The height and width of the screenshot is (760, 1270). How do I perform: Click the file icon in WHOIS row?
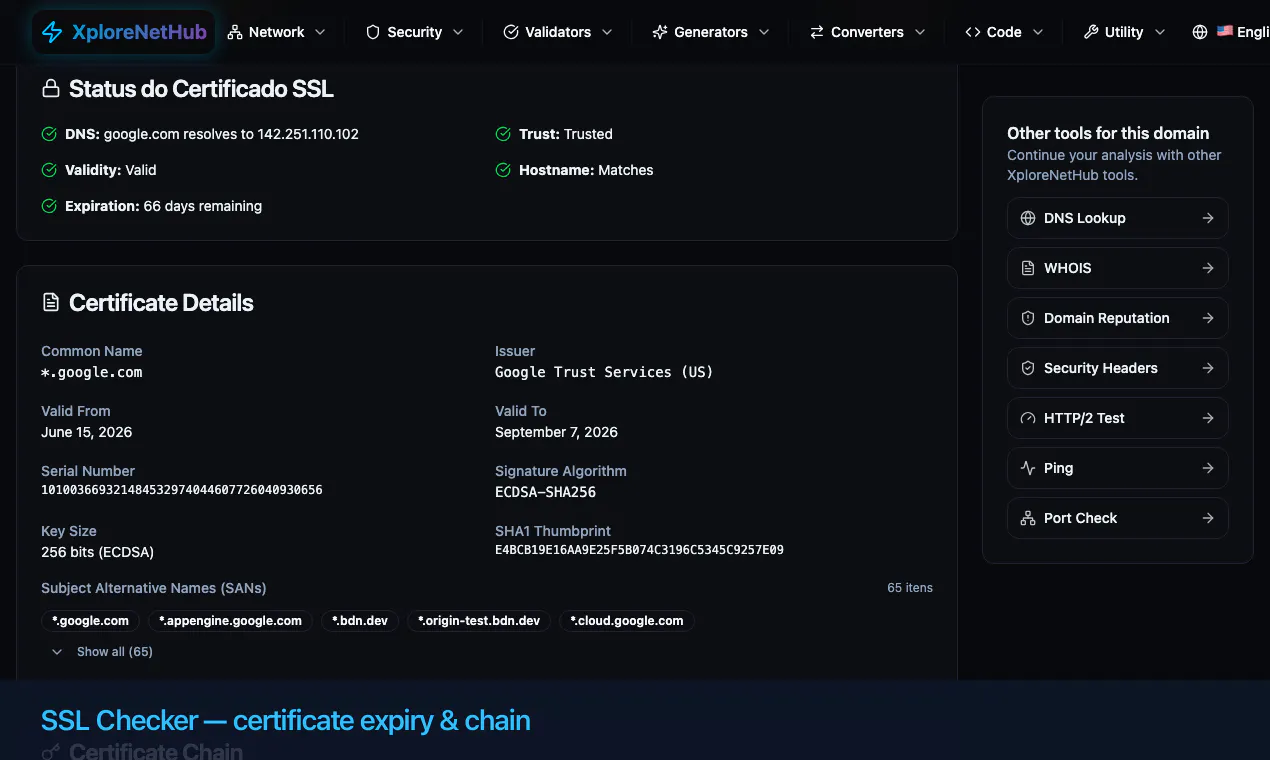[x=1028, y=268]
